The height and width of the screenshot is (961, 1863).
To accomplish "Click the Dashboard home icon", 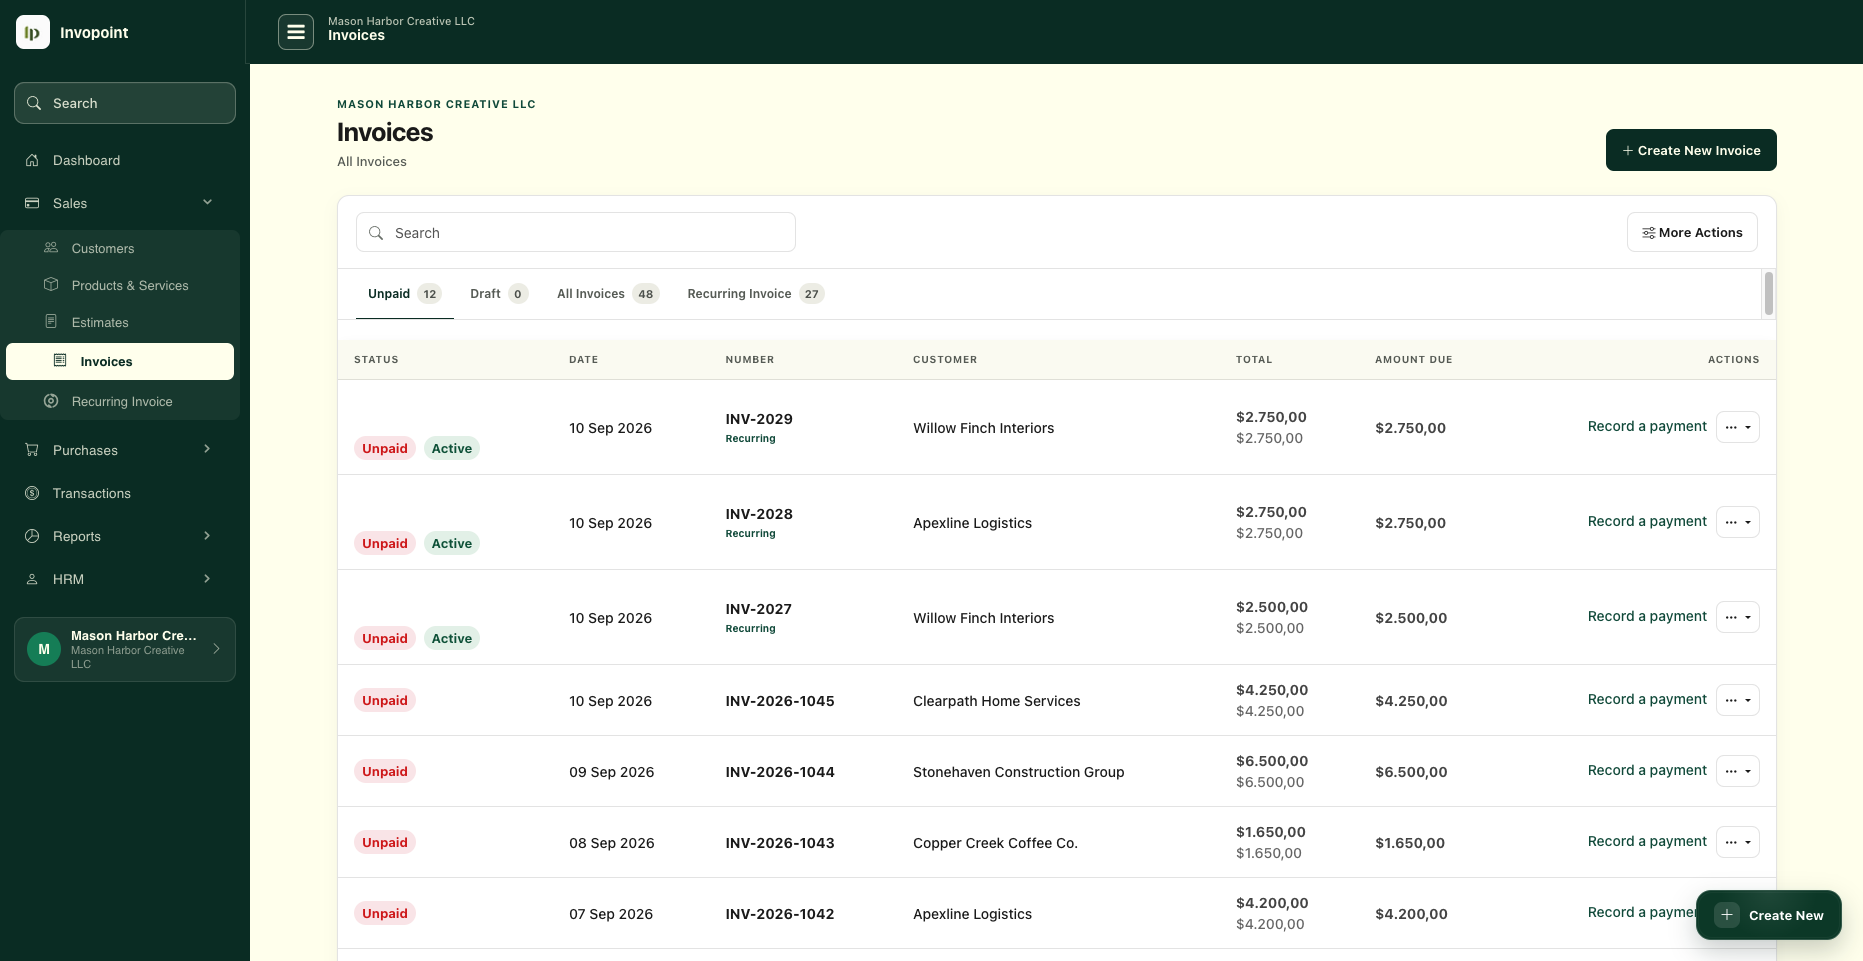I will pos(32,160).
